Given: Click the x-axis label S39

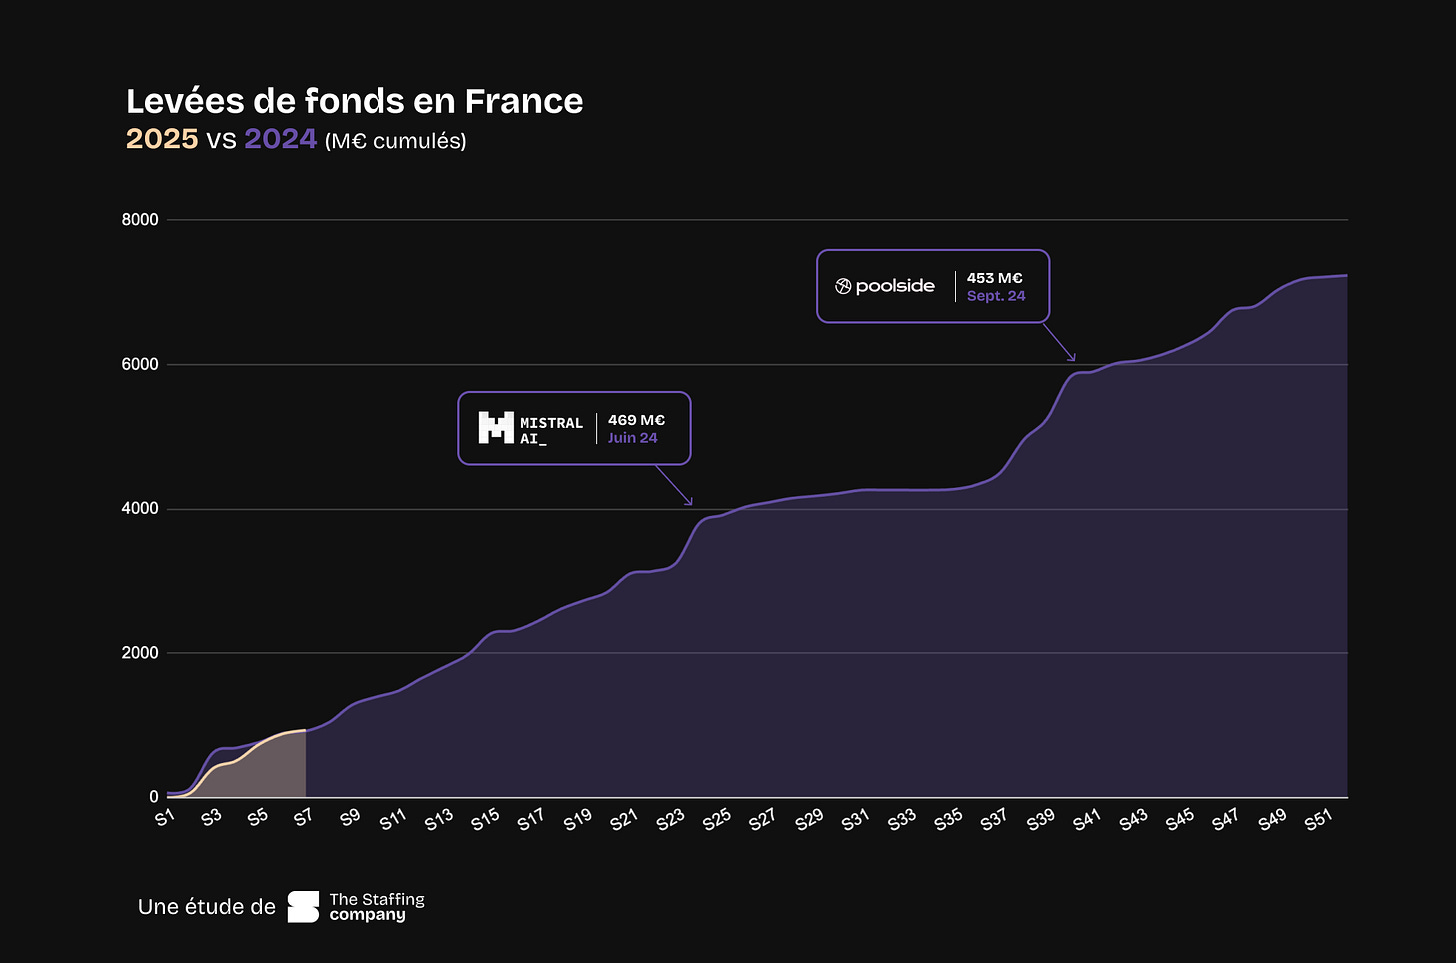Looking at the screenshot, I should [x=1040, y=819].
